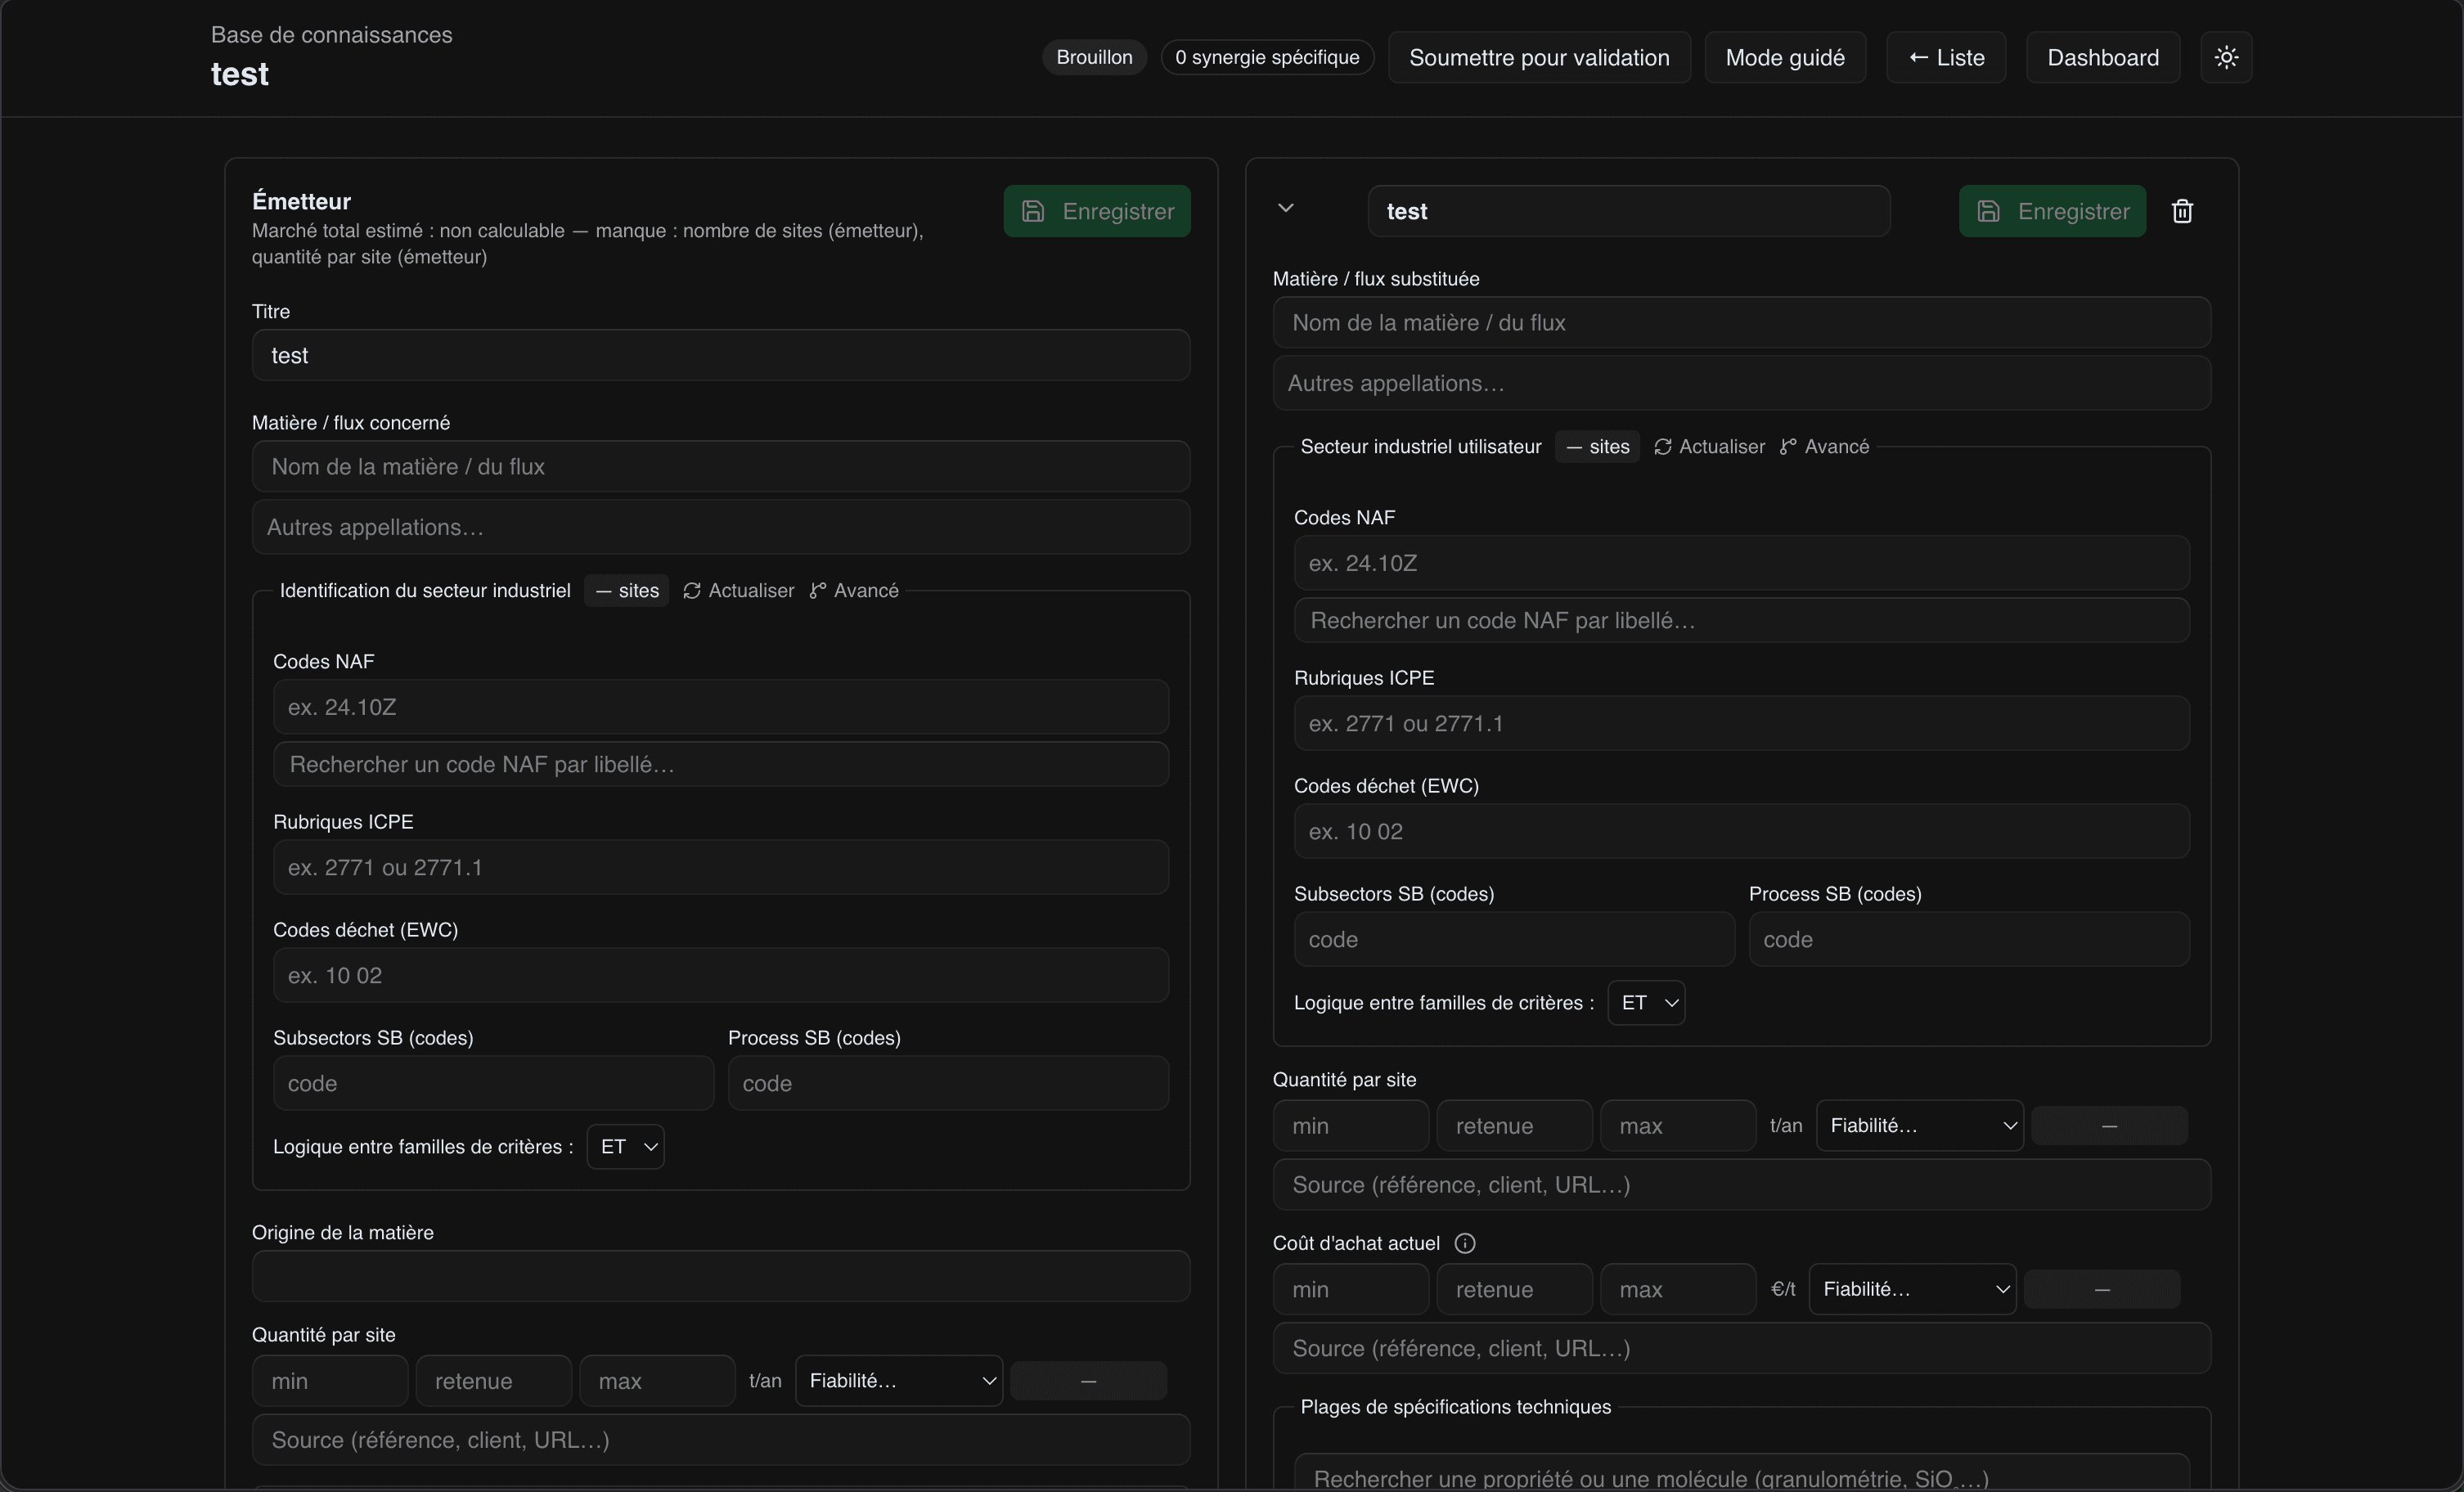Open utilisateur sector logic ET dropdown
This screenshot has width=2464, height=1492.
tap(1646, 1002)
